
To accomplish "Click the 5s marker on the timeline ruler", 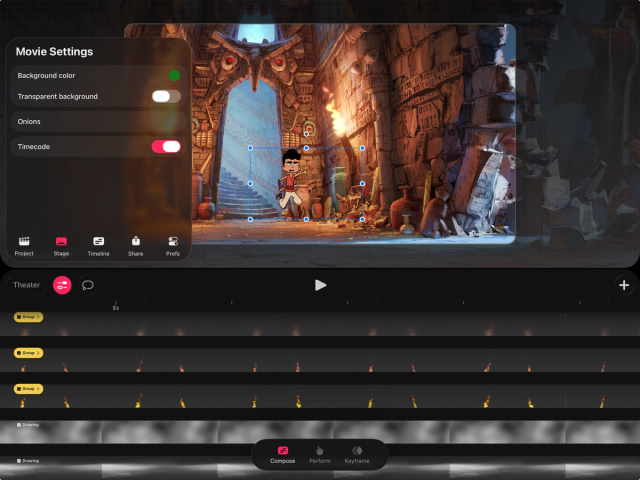I will (116, 308).
